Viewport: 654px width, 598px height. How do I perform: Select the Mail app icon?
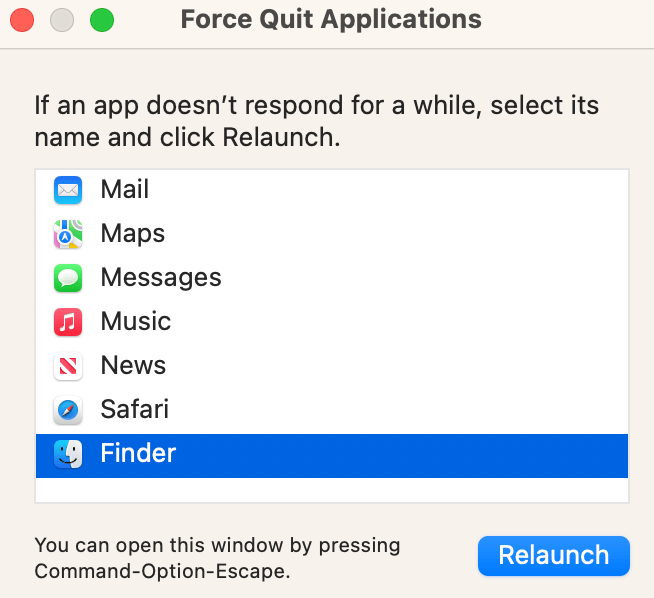[68, 190]
